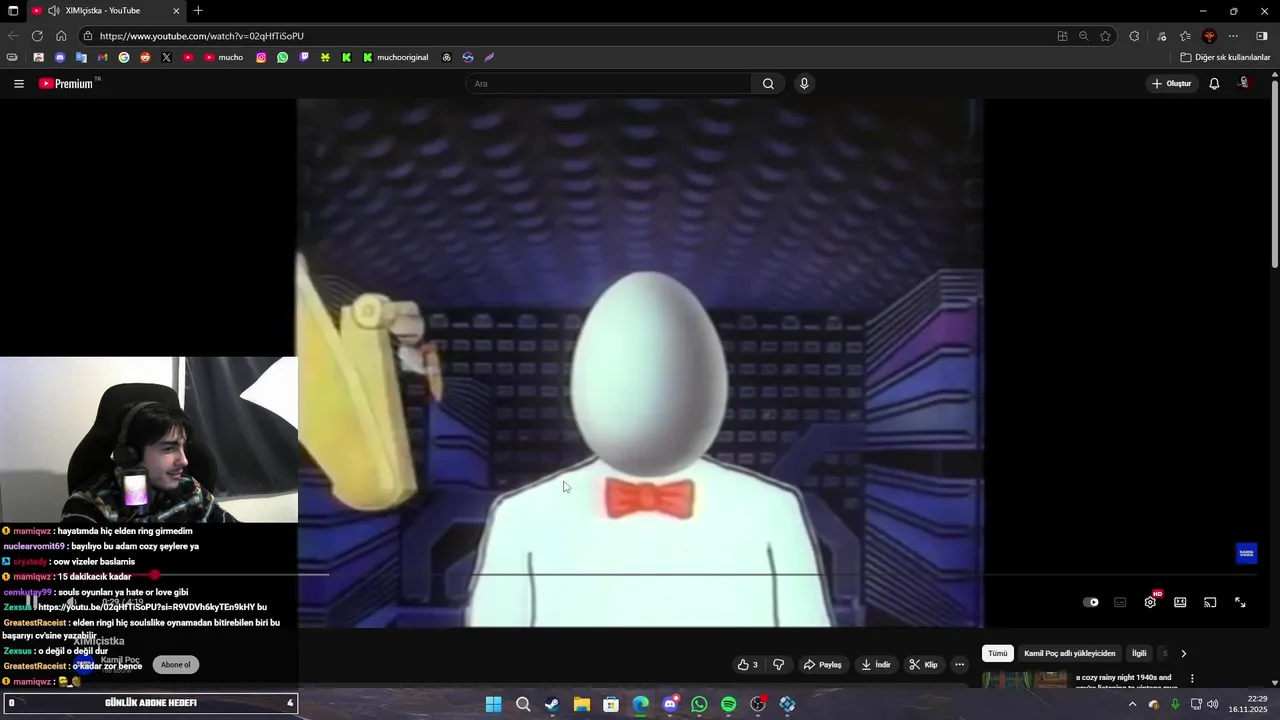Go to YouTube Premium home logo
The image size is (1280, 720).
pos(68,84)
